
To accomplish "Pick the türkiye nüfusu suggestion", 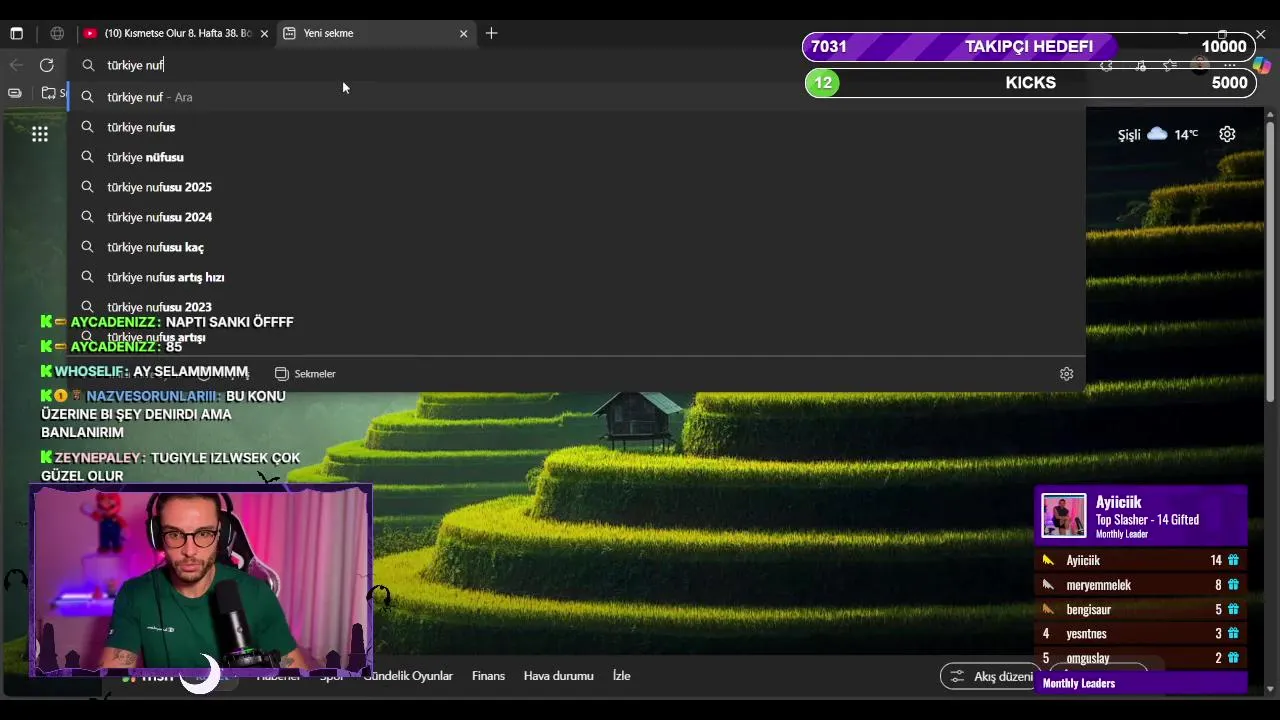I will (576, 157).
